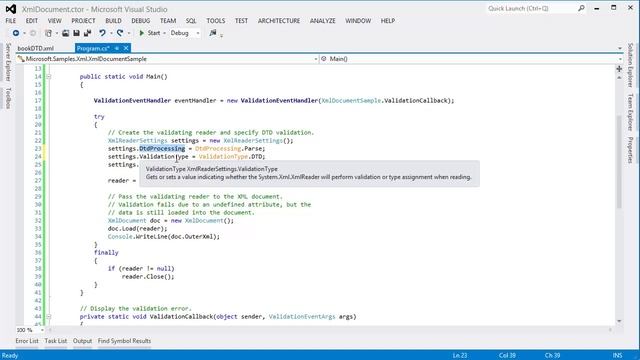Switch to the bookDTD.xml tab

(36, 48)
